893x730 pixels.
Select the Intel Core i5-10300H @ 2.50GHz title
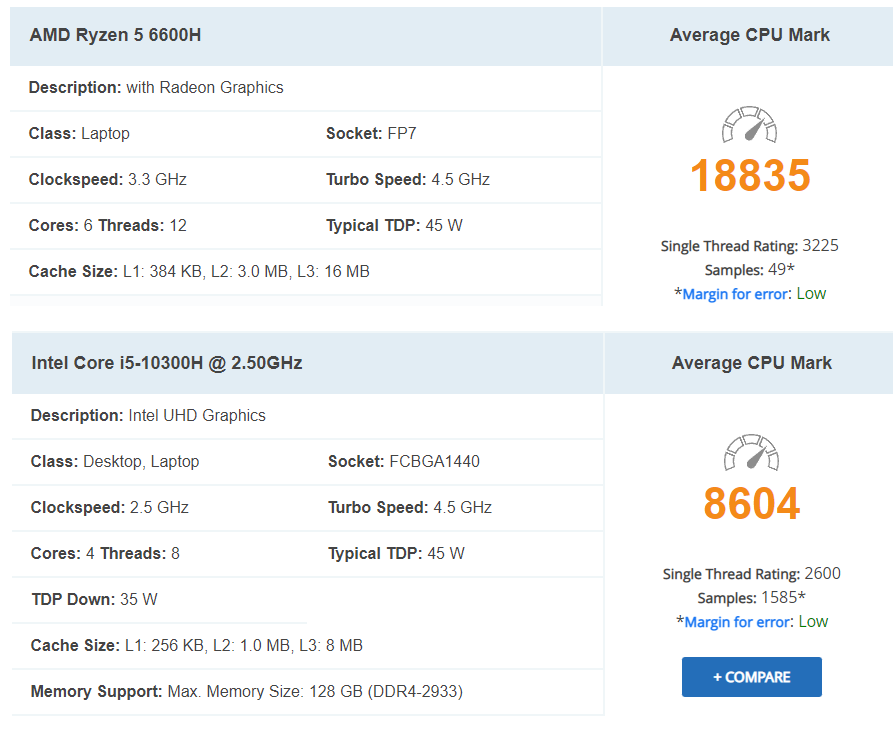pos(167,363)
